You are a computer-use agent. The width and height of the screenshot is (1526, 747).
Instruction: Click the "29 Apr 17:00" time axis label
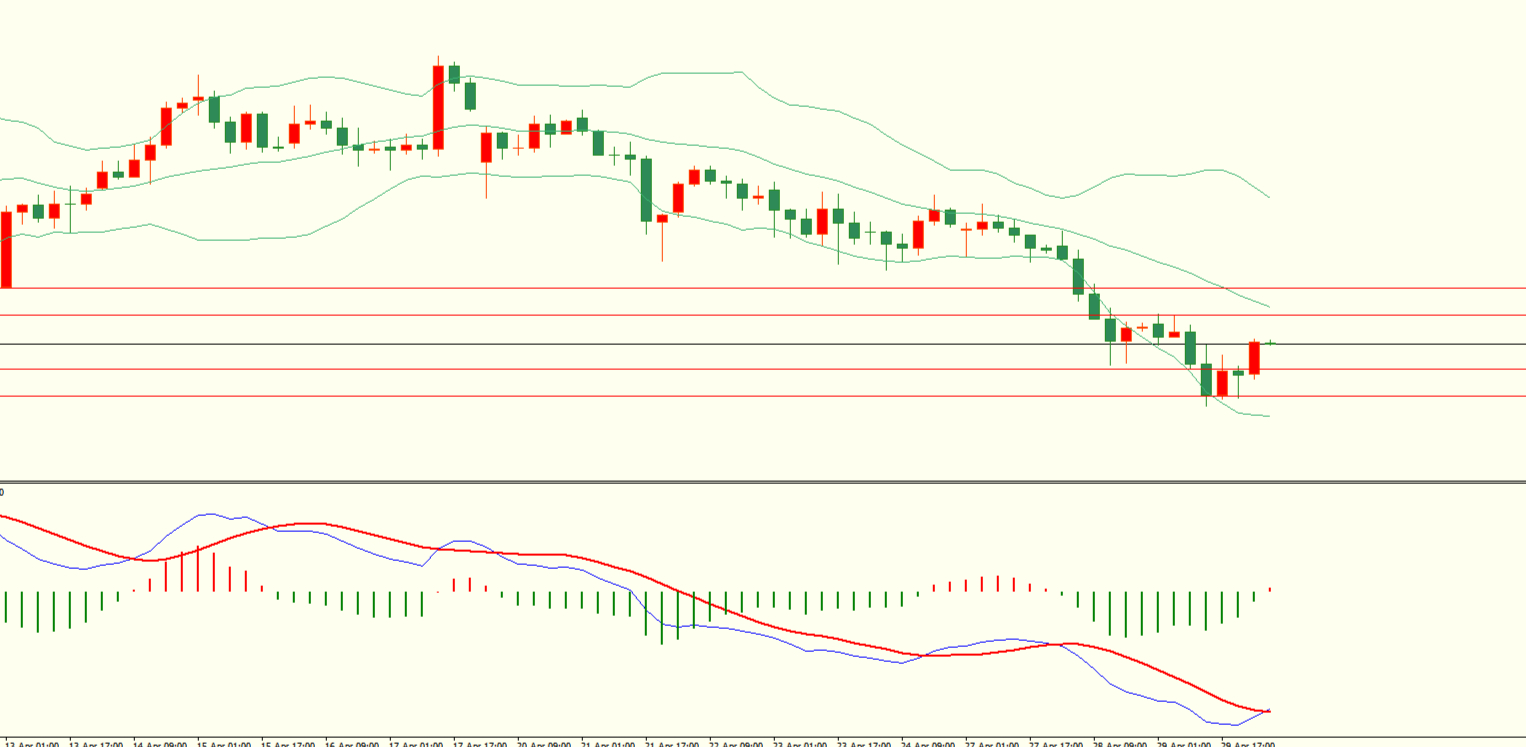tap(1249, 744)
